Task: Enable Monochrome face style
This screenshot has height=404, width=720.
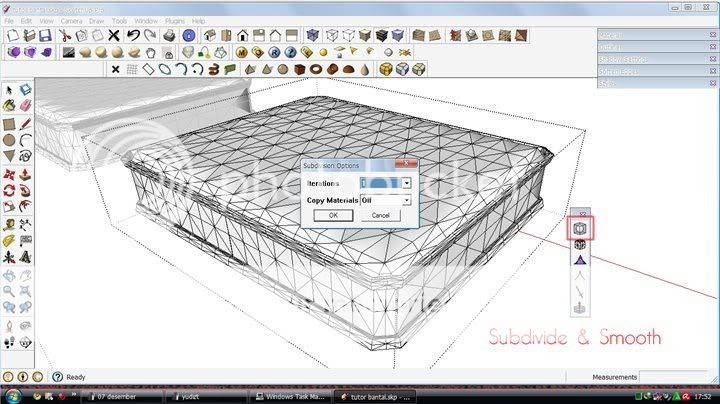Action: pos(398,35)
